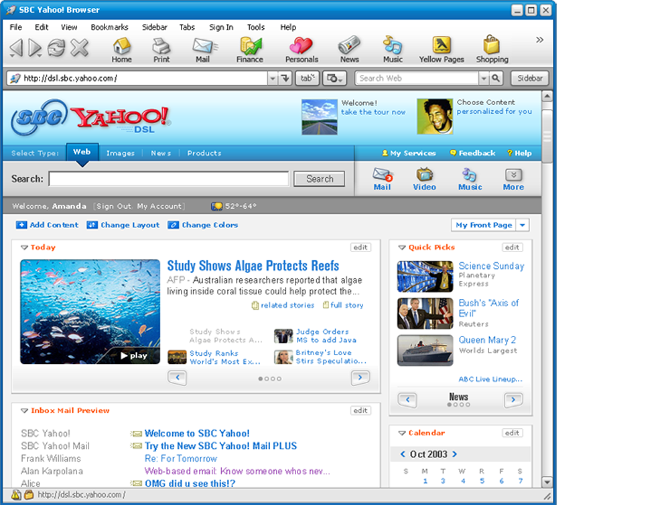Image resolution: width=670 pixels, height=505 pixels.
Task: Open Yellow Pages toolbar icon
Action: click(x=441, y=50)
